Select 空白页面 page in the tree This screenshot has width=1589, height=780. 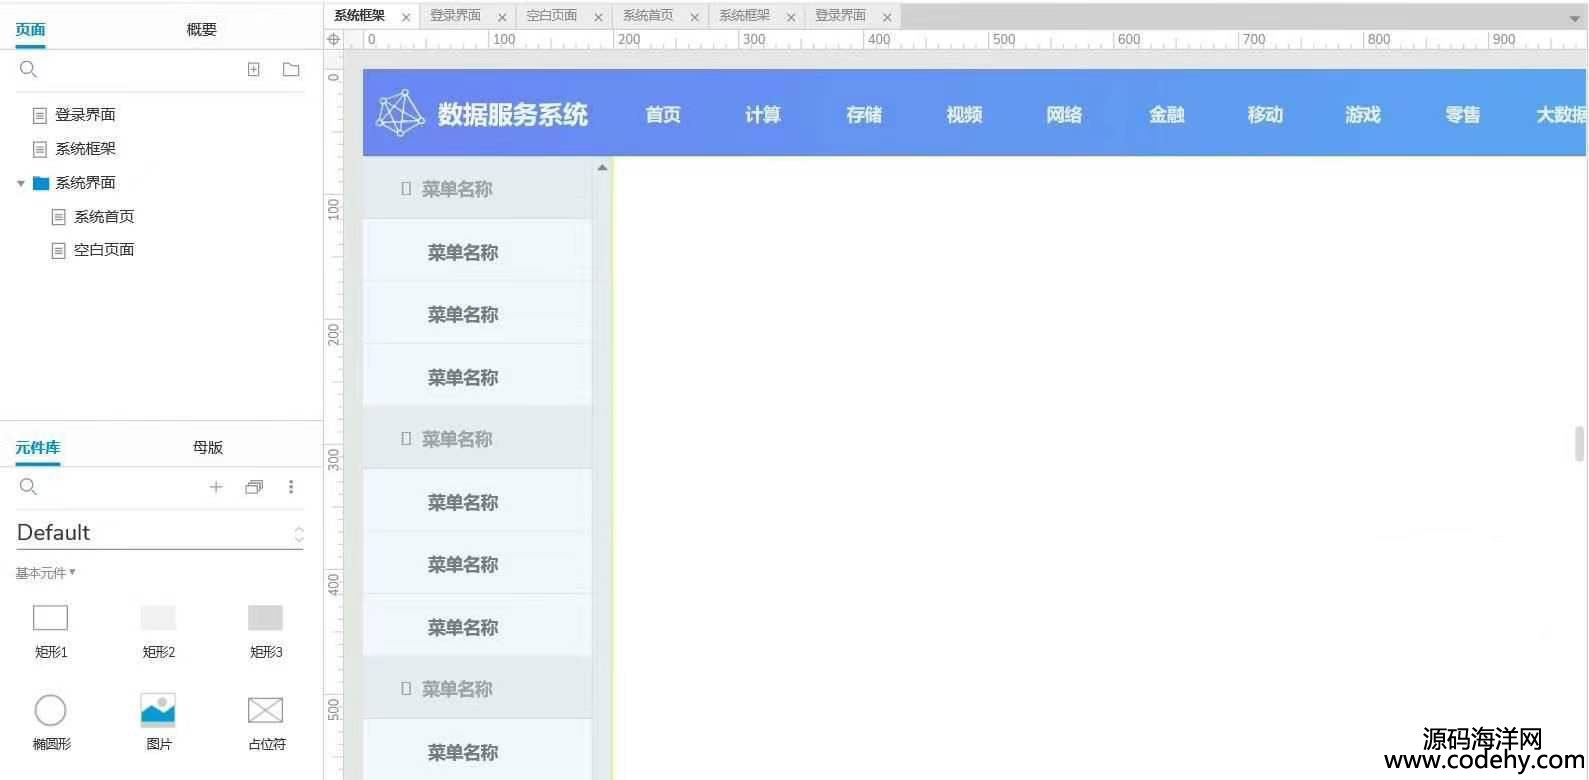point(104,250)
